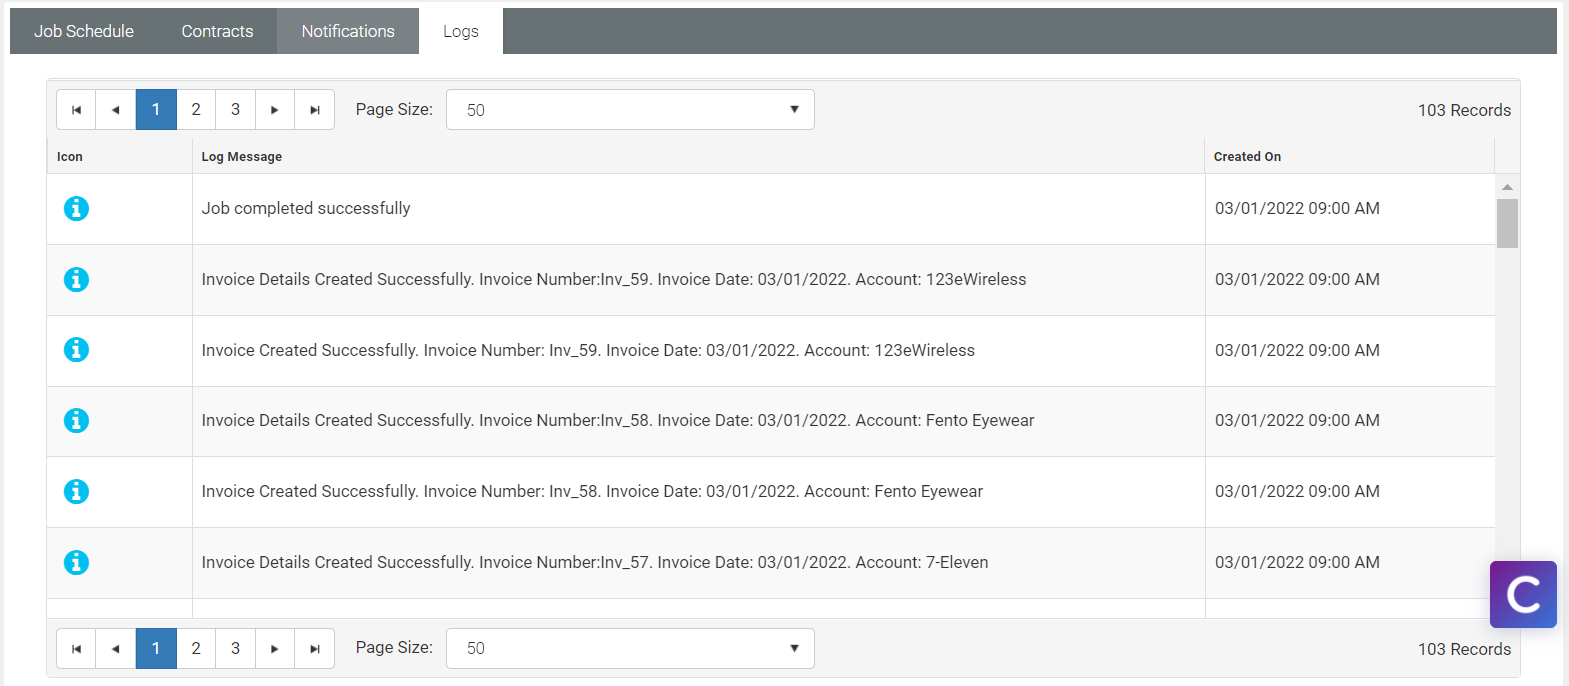Click the top pager previous-page arrow
1569x686 pixels.
(x=116, y=110)
